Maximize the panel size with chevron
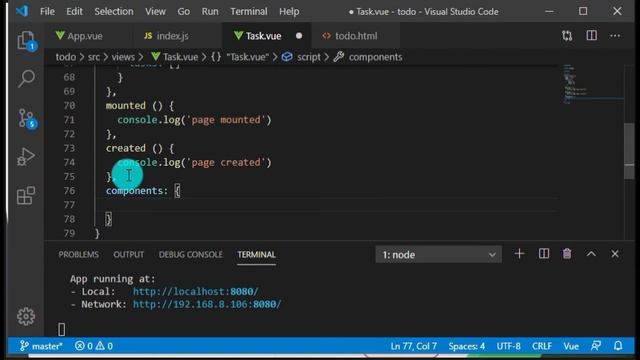 click(x=591, y=254)
